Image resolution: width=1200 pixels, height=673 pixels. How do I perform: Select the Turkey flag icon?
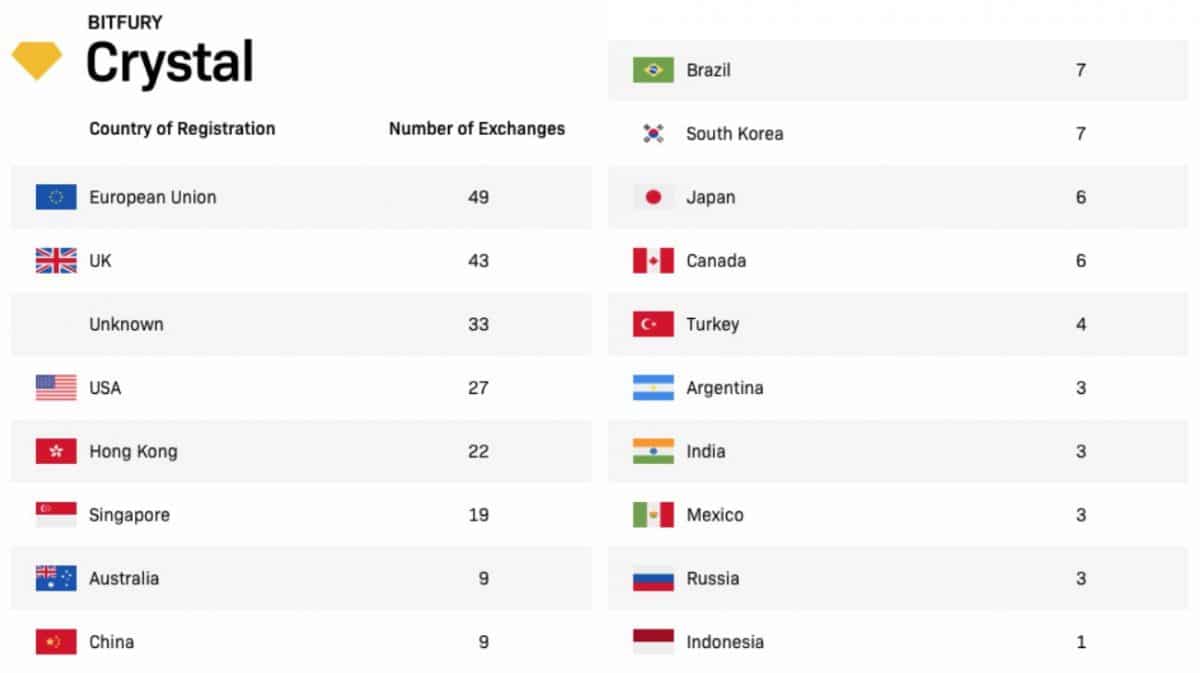[653, 324]
